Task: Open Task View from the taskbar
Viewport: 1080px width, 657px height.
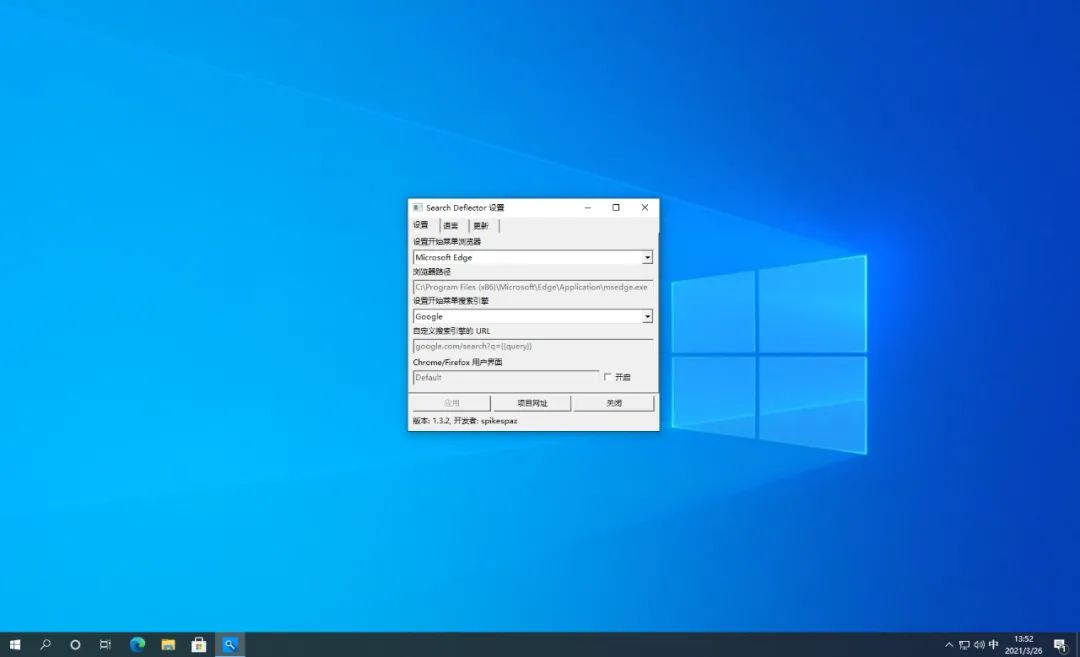Action: (x=105, y=645)
